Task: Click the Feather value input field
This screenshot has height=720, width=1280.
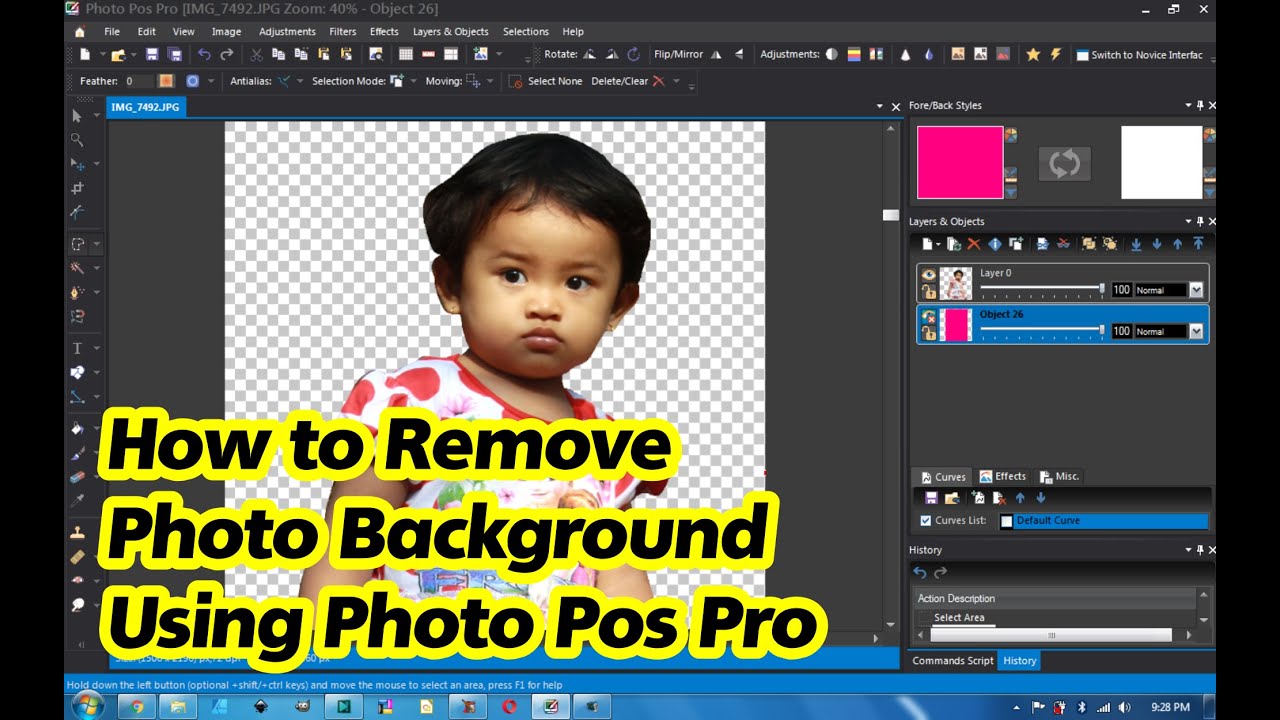Action: click(138, 81)
